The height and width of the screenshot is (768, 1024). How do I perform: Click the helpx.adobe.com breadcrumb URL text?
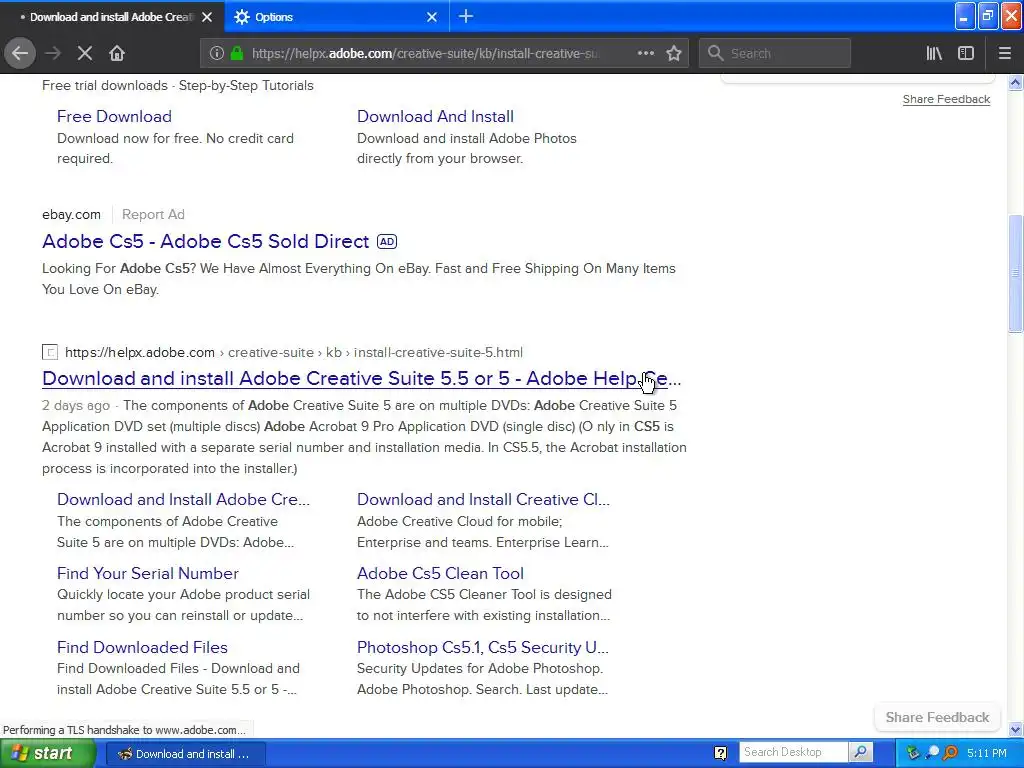click(294, 353)
